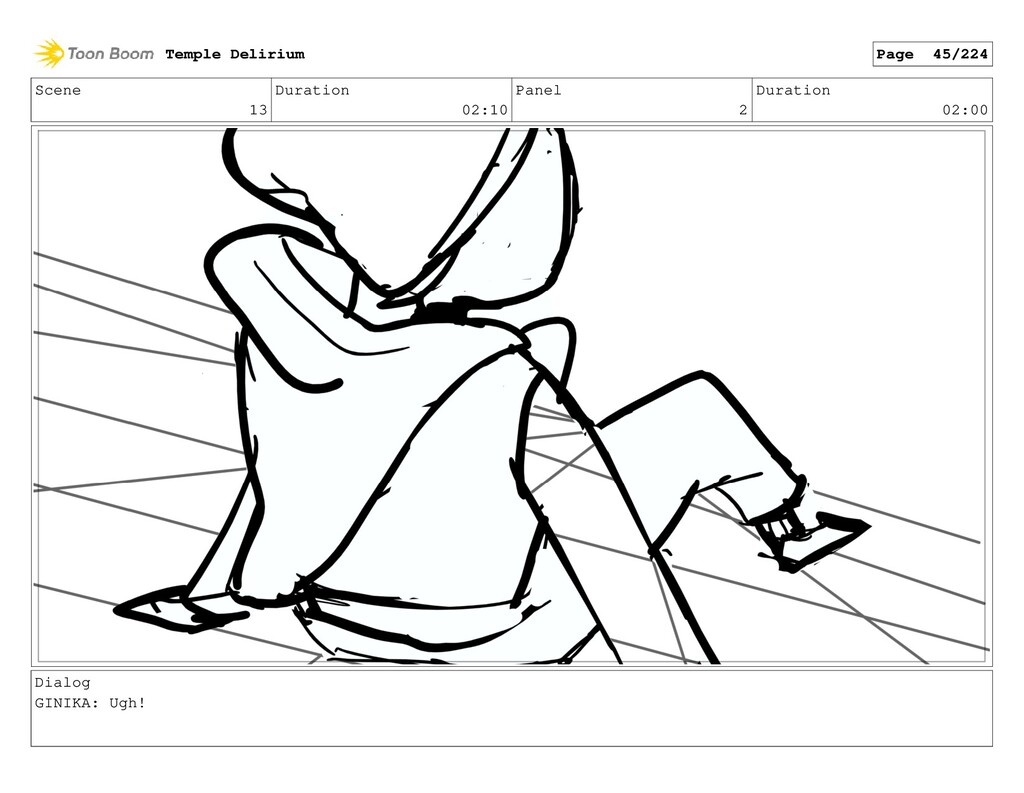Viewport: 1024px width, 793px height.
Task: Click the Scene label cell
Action: (151, 100)
